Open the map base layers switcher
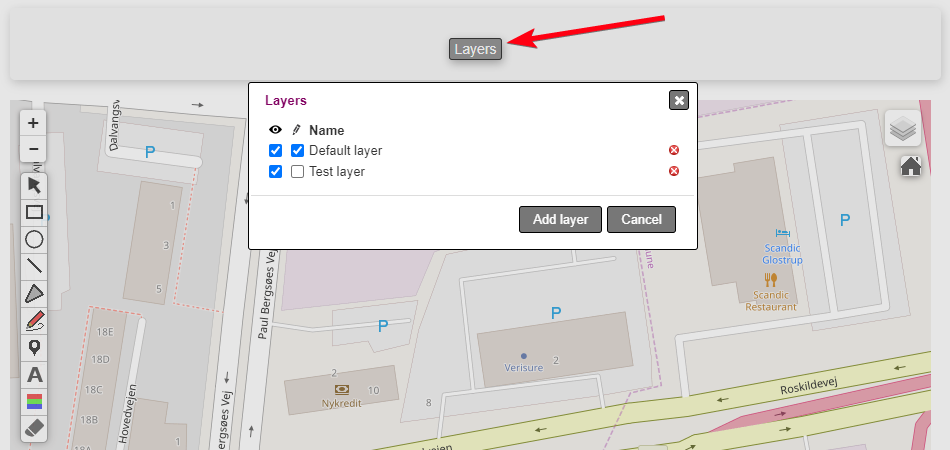This screenshot has height=450, width=950. (x=902, y=128)
